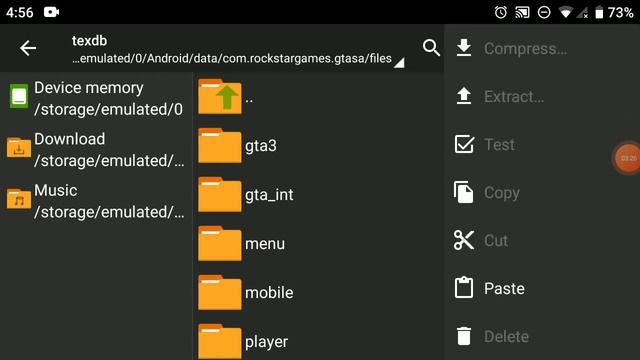The image size is (640, 360).
Task: Select the mobile folder name
Action: click(269, 293)
